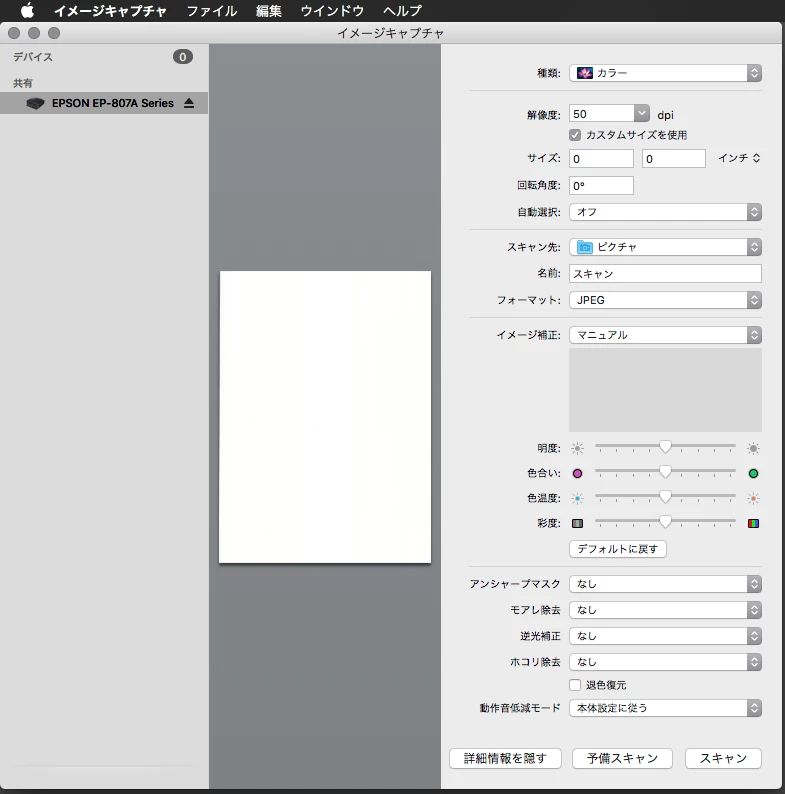Click the dim brightness sun icon
The width and height of the screenshot is (785, 794).
577,449
